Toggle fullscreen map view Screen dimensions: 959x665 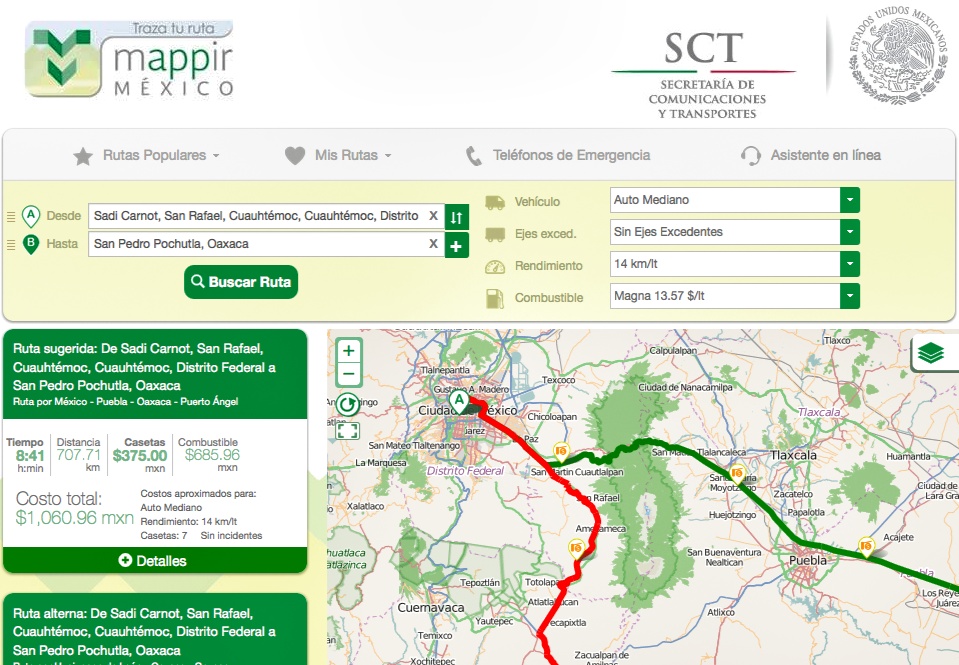click(x=348, y=431)
